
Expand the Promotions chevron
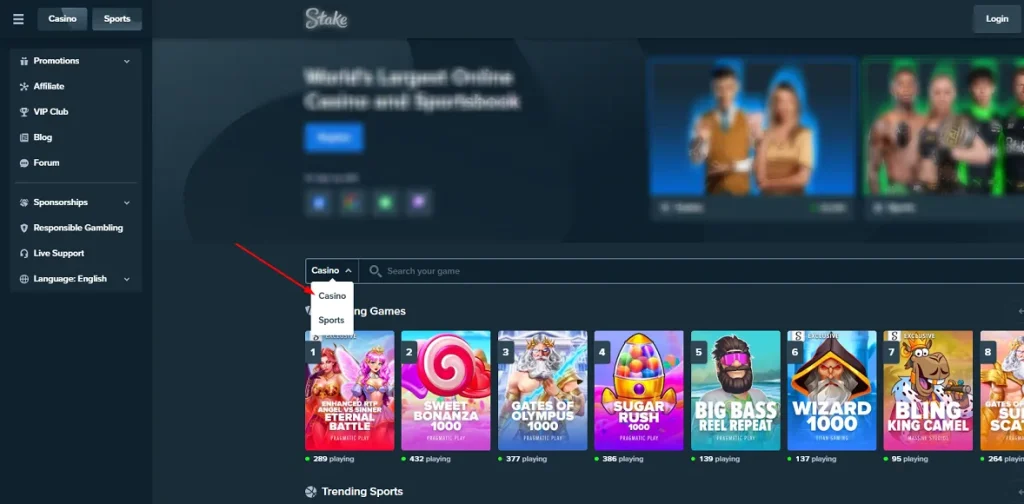(127, 61)
